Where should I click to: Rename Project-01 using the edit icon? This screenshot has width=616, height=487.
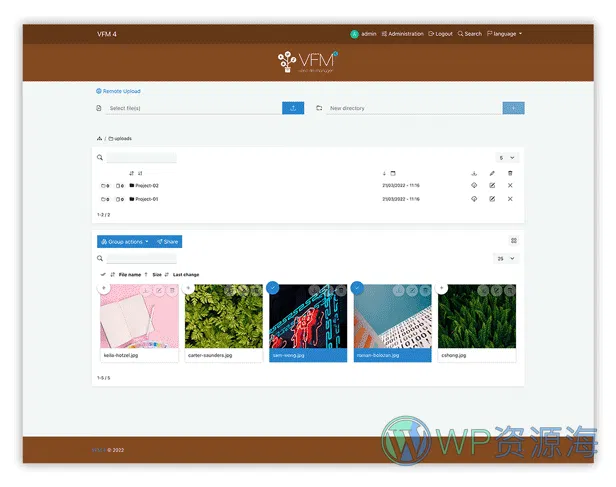click(492, 199)
